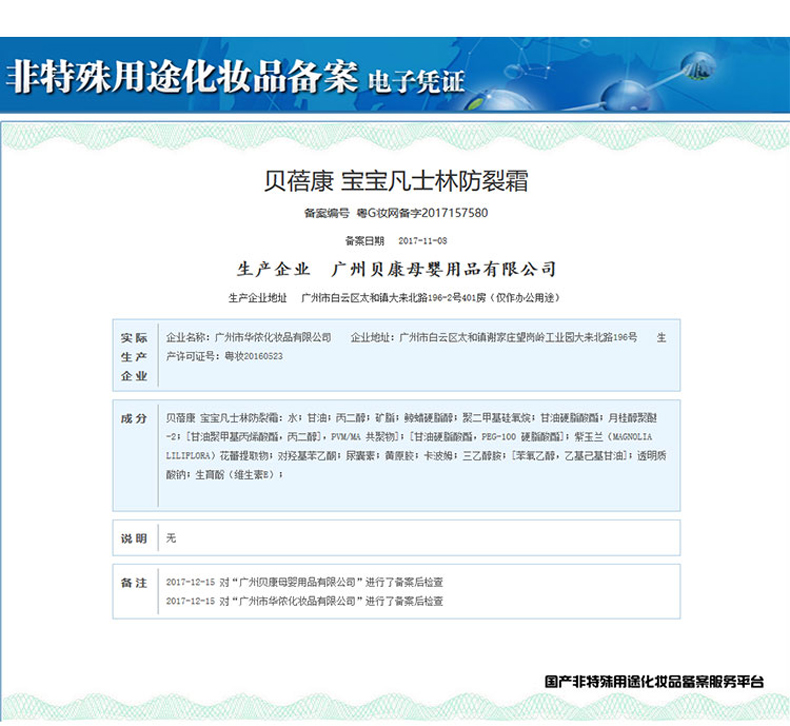Click company name "广州贝康母婴用品有限公司" in heading
The image size is (790, 726).
click(444, 269)
